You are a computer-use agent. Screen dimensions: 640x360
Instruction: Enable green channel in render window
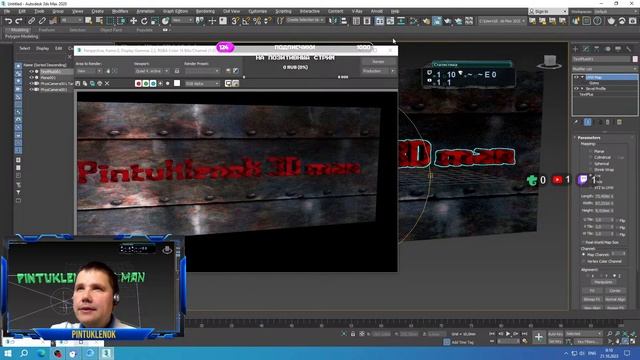[146, 83]
